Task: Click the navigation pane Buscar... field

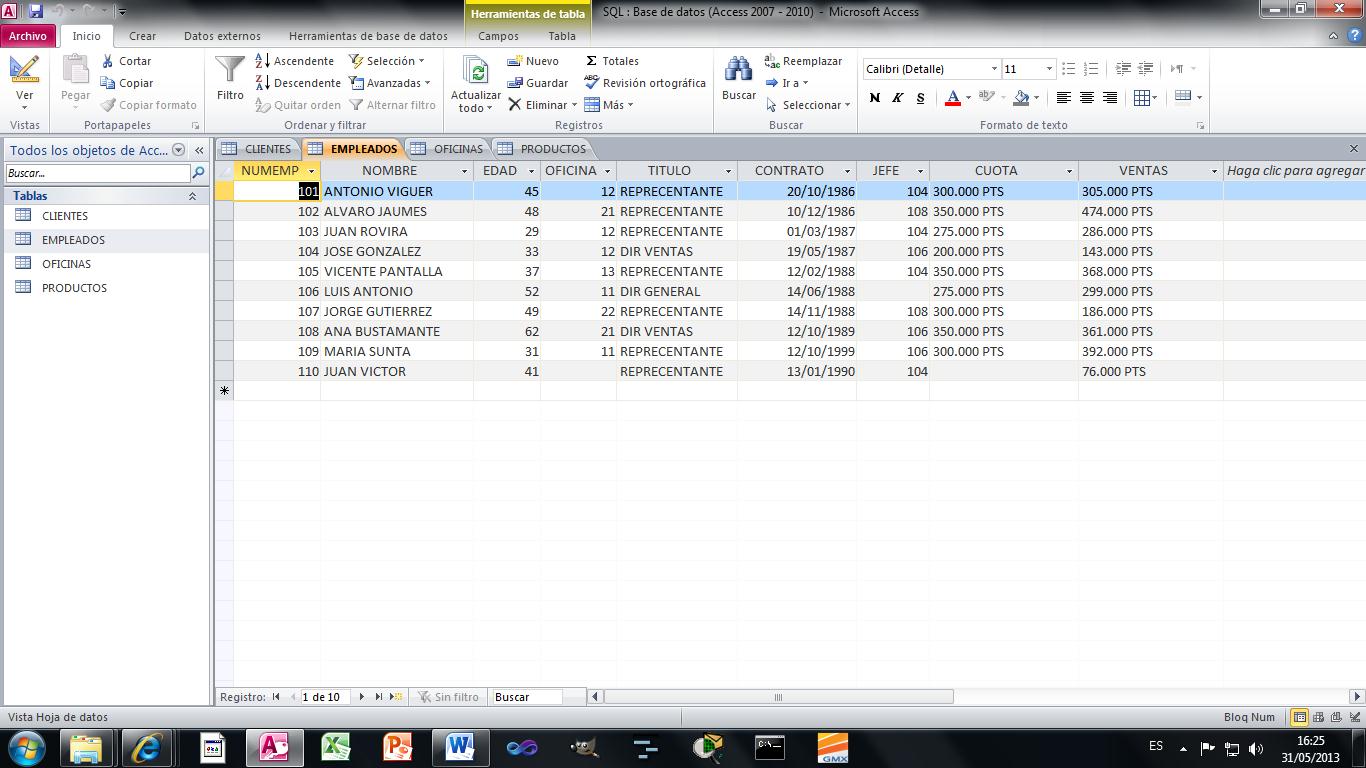Action: click(97, 173)
